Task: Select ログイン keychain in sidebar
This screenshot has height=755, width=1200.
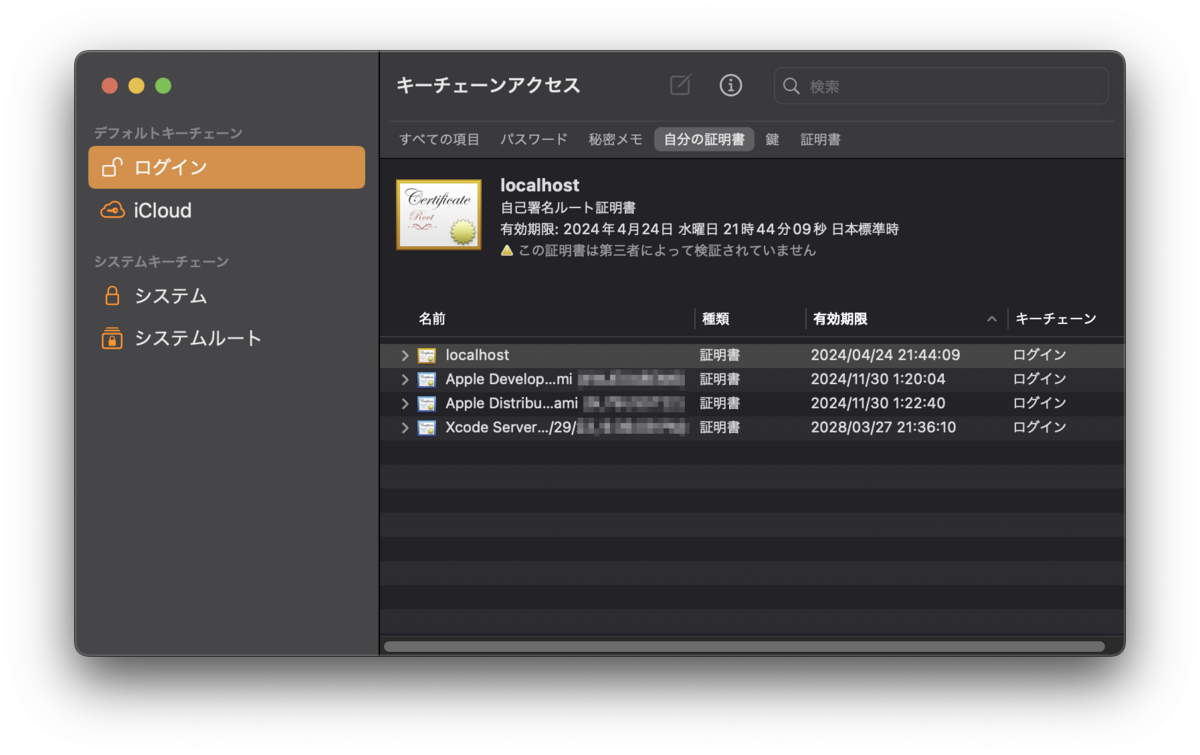Action: pyautogui.click(x=227, y=167)
